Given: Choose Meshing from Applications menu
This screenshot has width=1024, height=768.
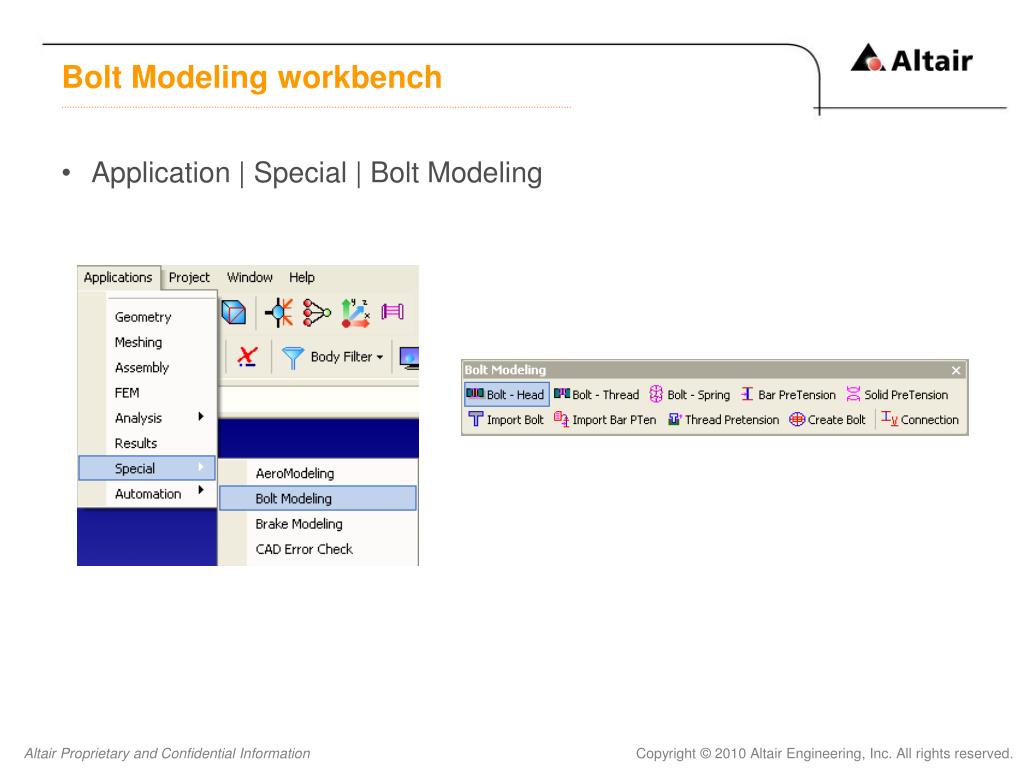Looking at the screenshot, I should pyautogui.click(x=138, y=342).
